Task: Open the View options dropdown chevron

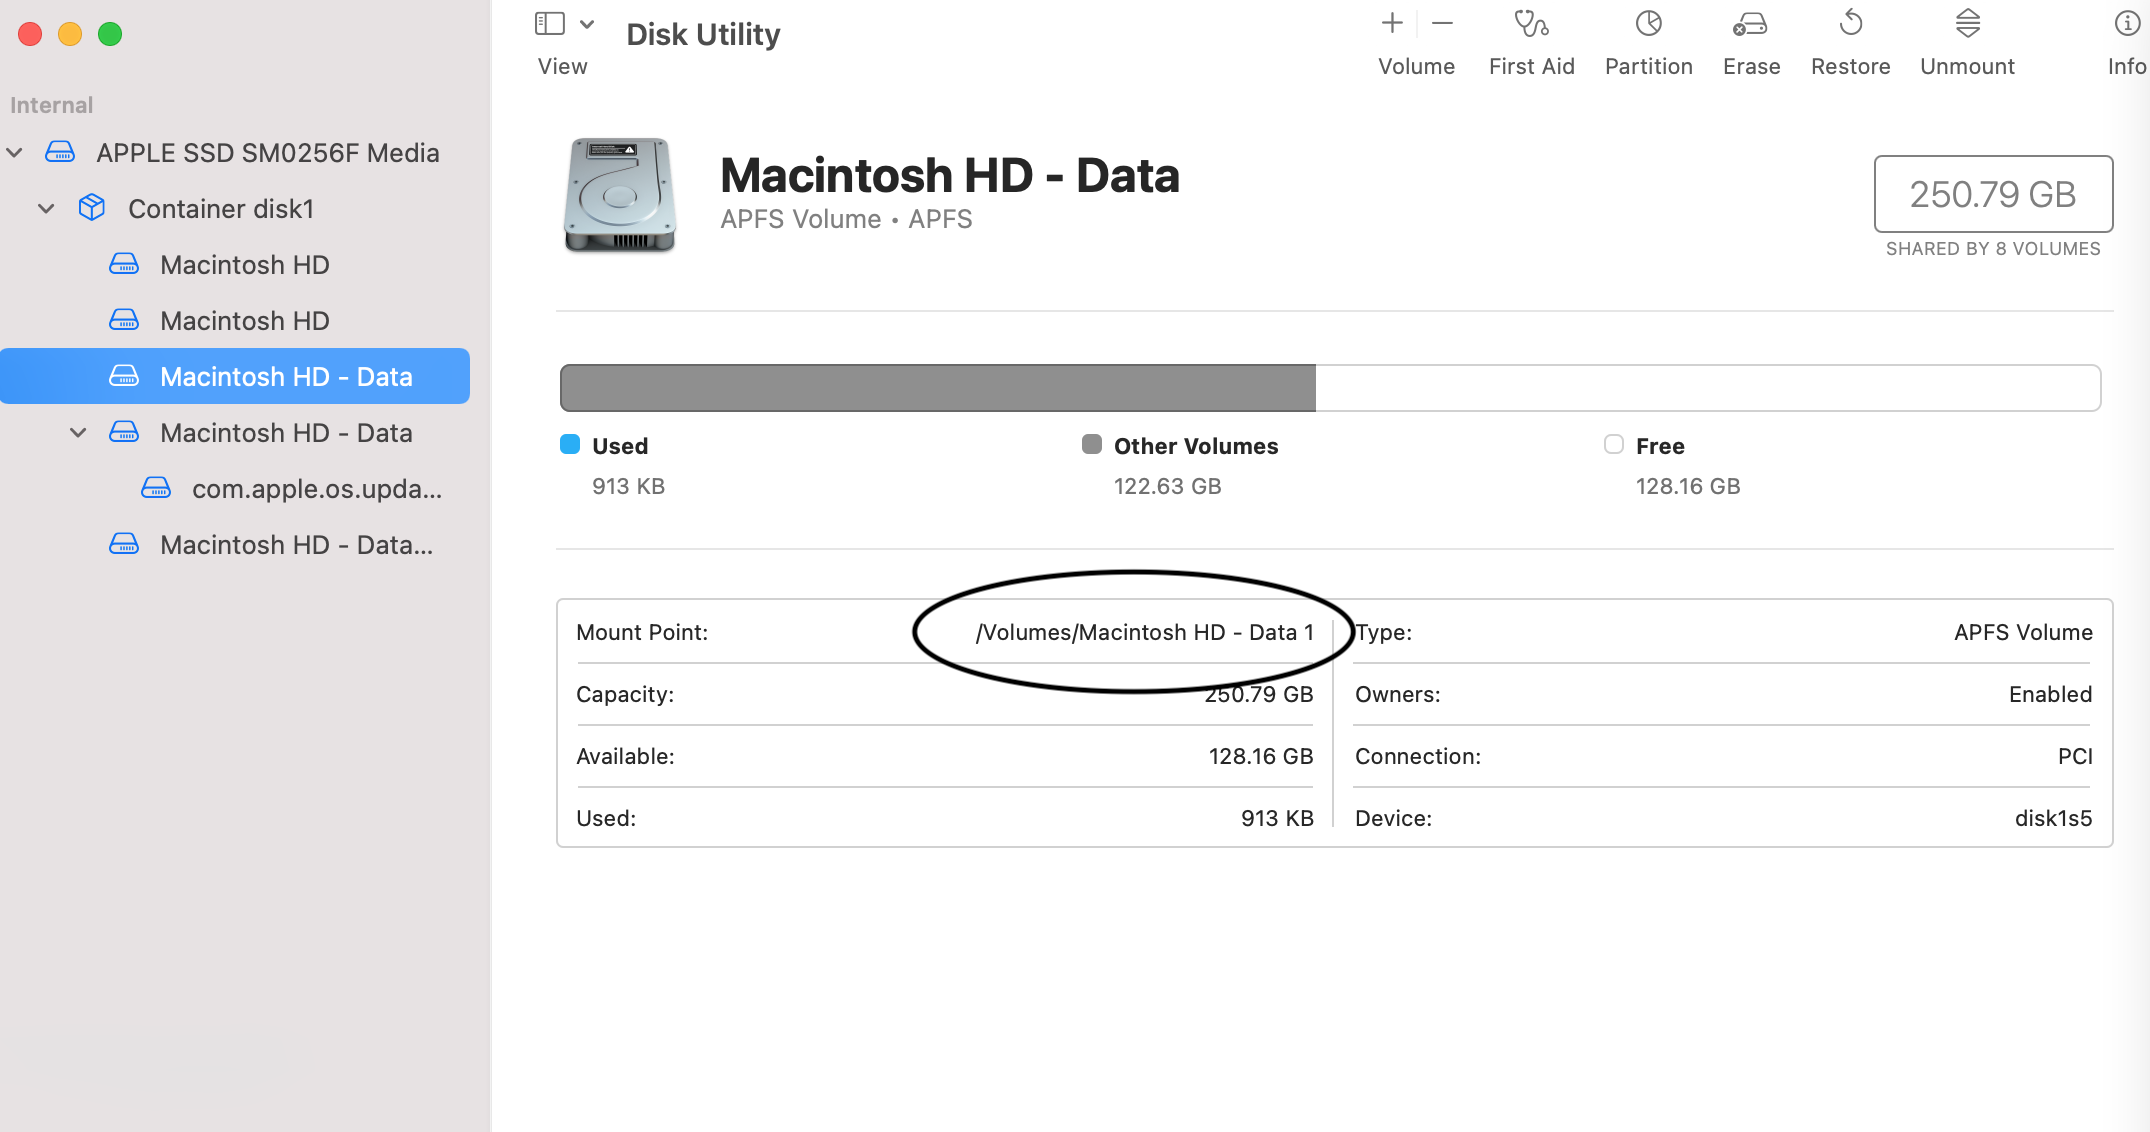Action: pyautogui.click(x=587, y=24)
